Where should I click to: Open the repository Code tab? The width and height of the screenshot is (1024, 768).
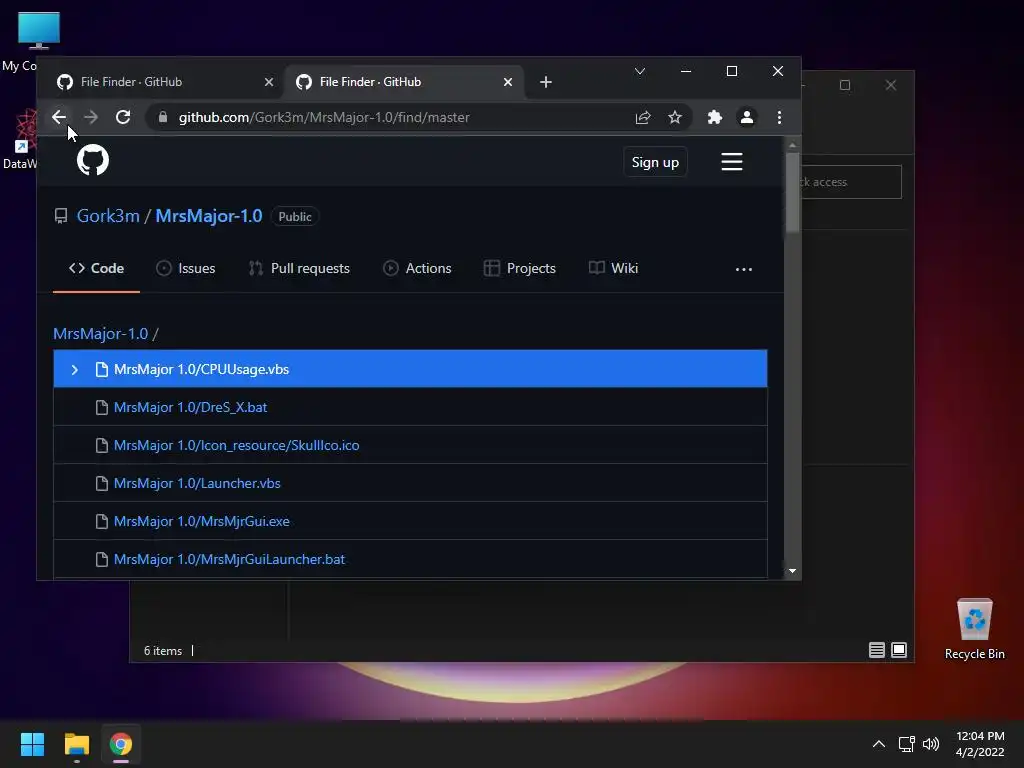(x=96, y=268)
